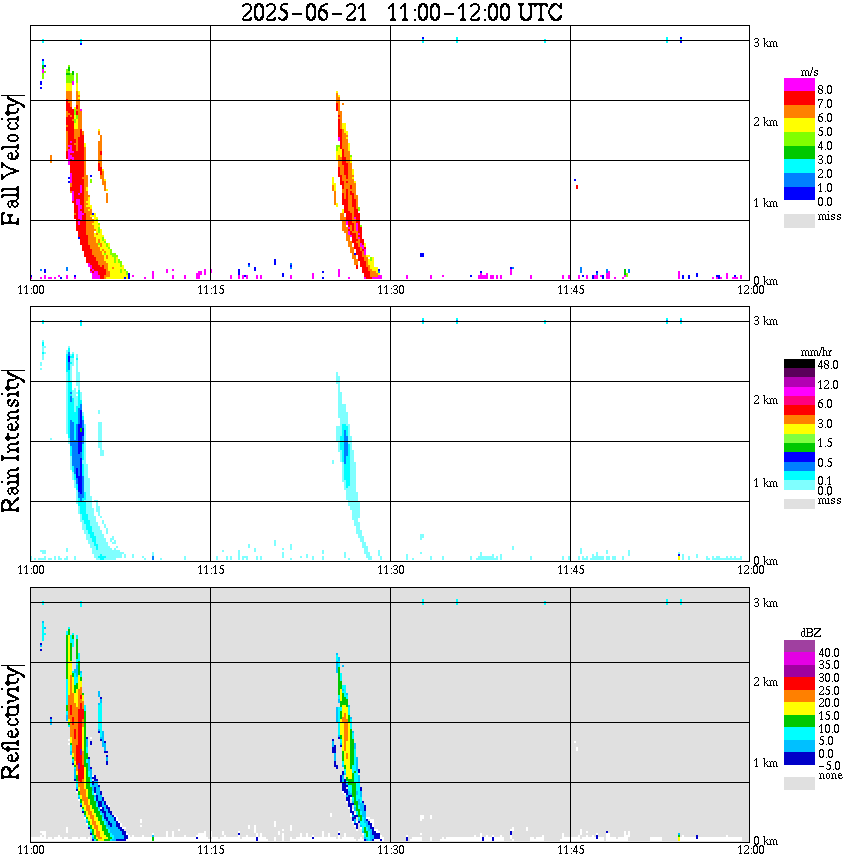850x868 pixels.
Task: Click the 3 km height label on Reflectivity panel
Action: 765,603
